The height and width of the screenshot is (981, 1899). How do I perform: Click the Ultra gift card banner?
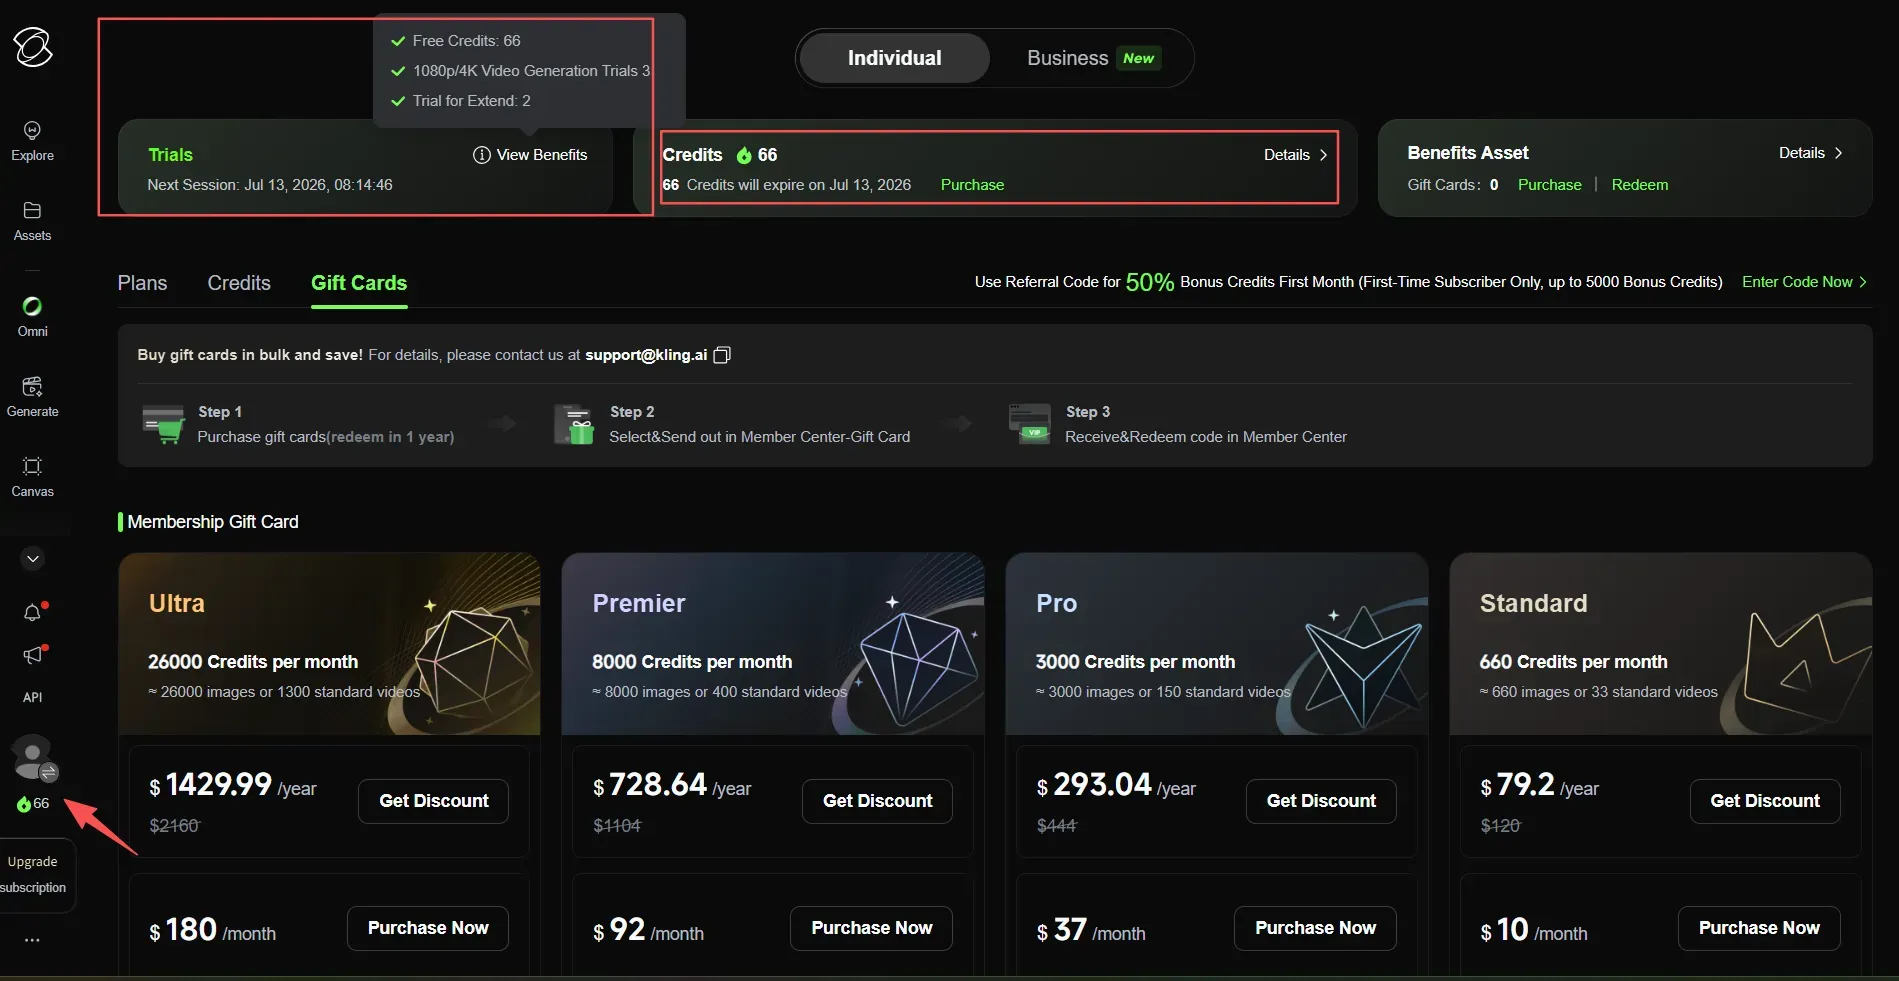point(329,644)
